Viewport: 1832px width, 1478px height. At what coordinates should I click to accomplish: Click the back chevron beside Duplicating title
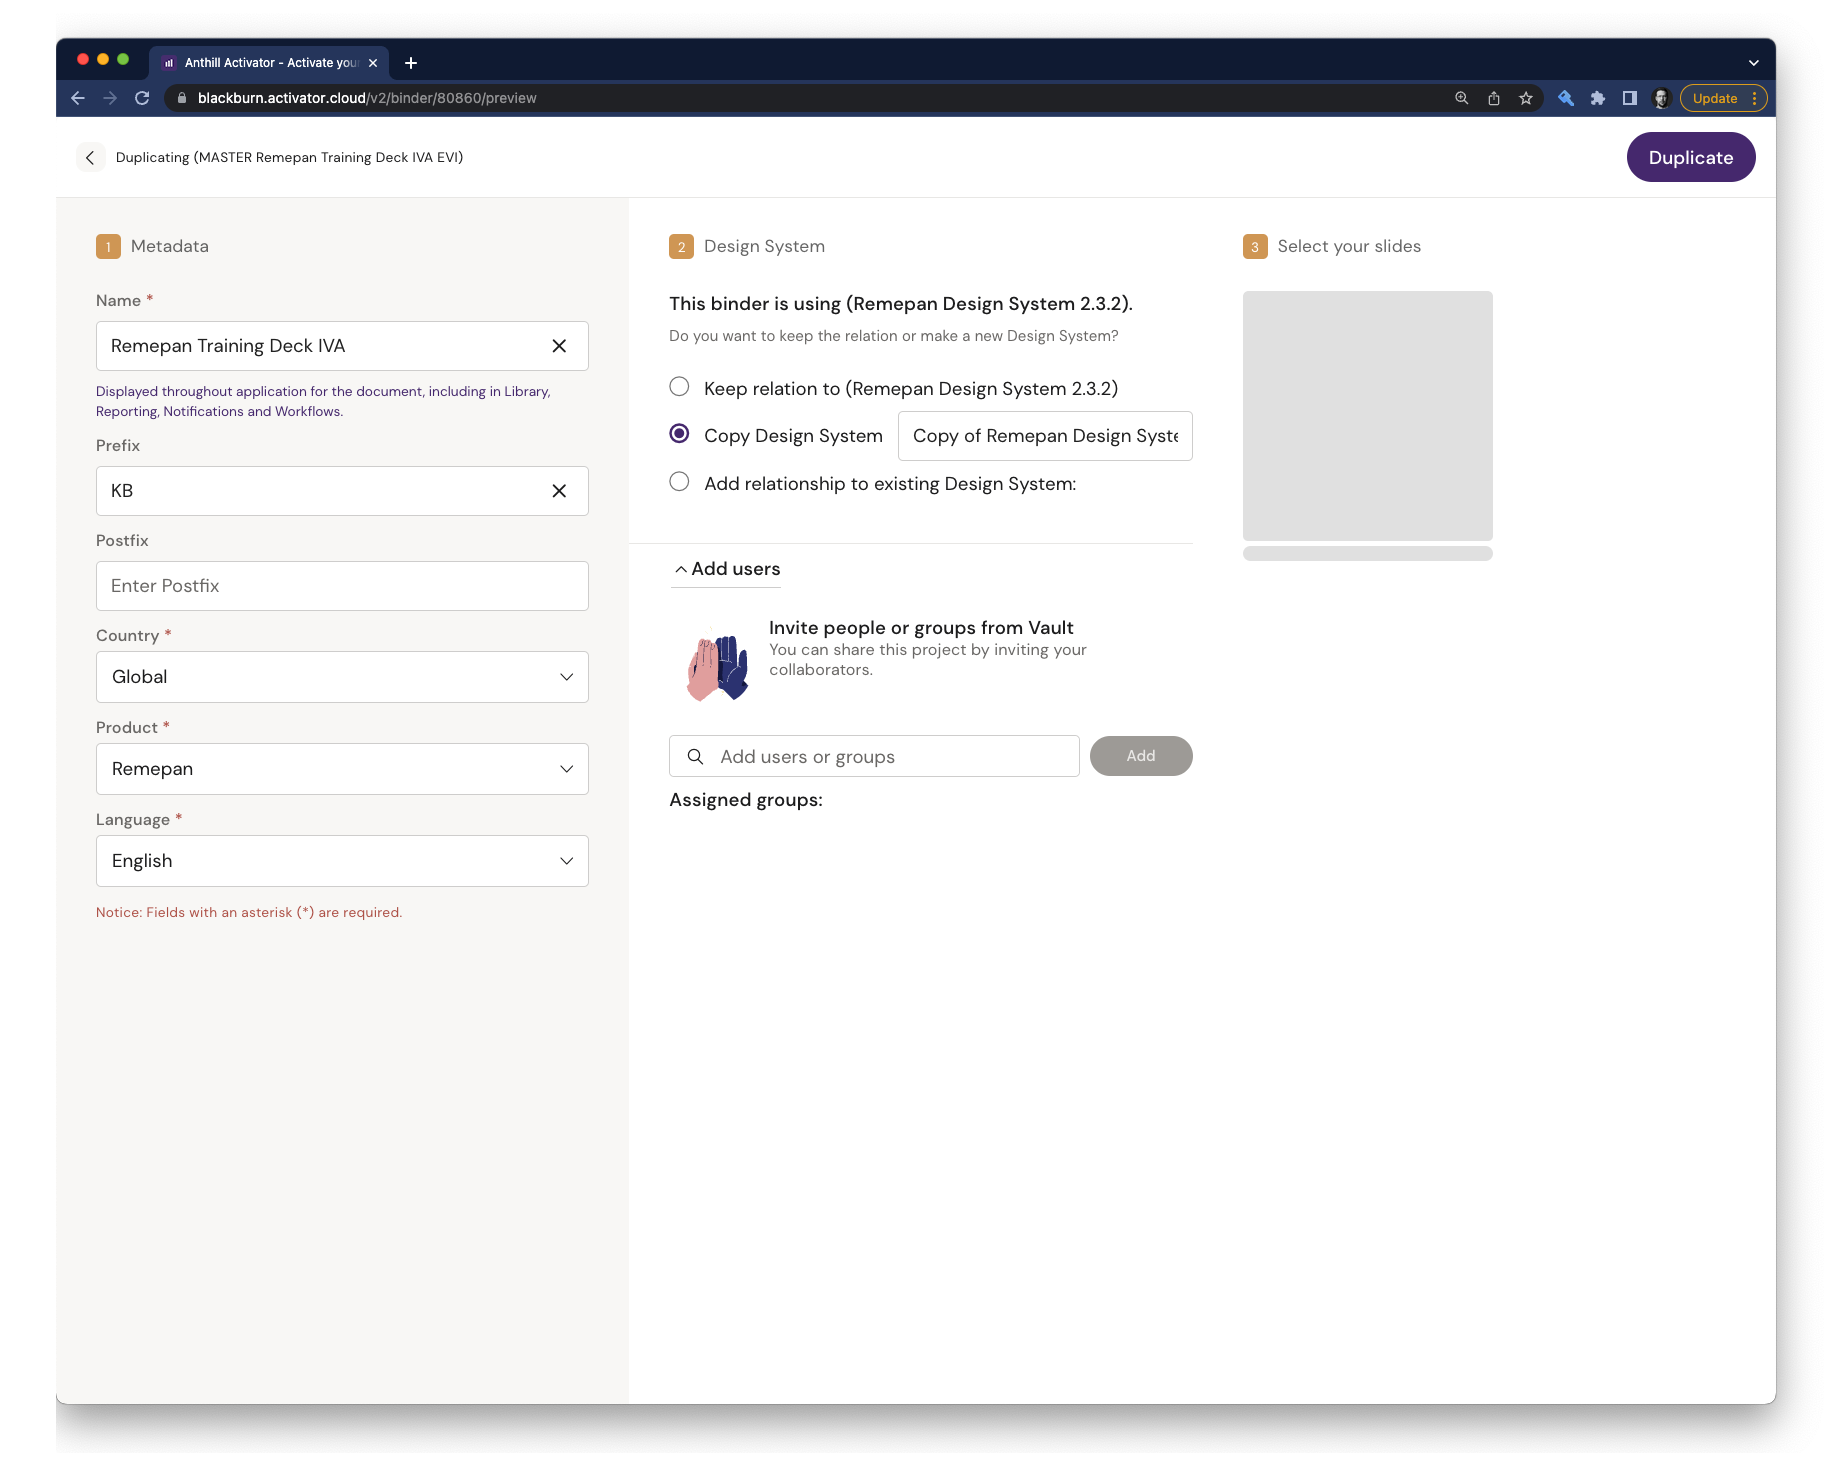90,158
